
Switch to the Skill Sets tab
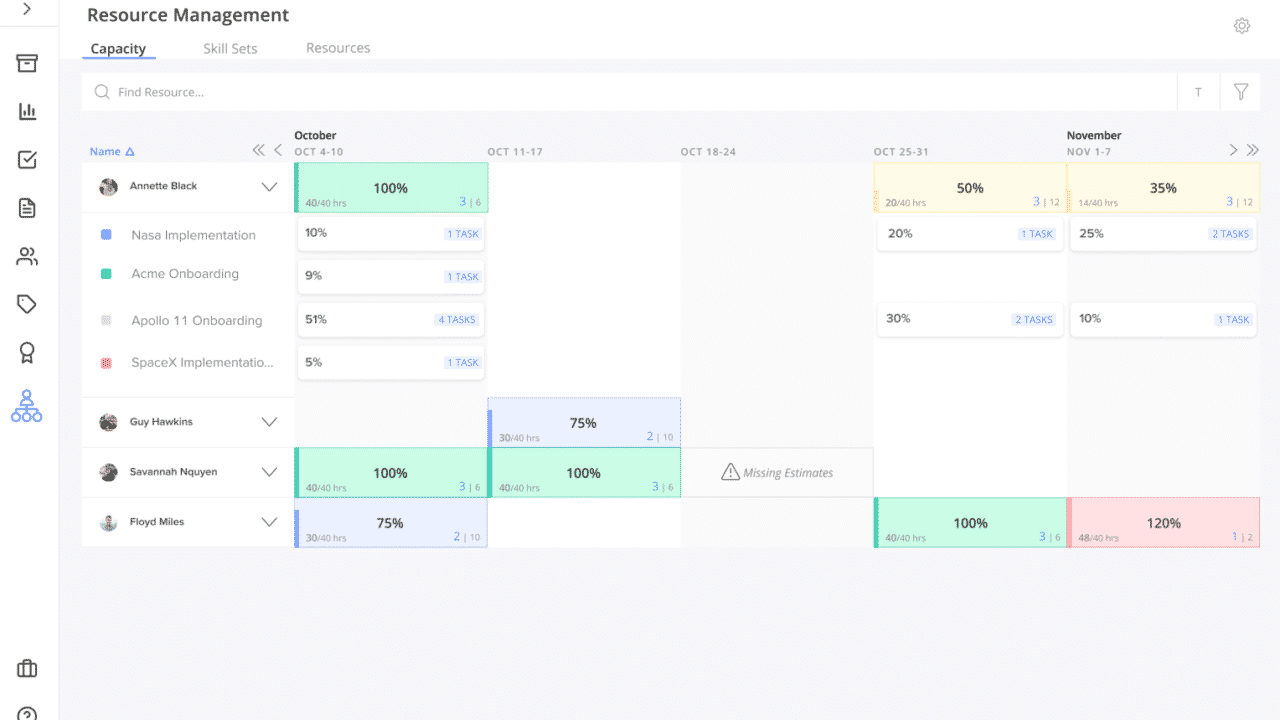(230, 48)
